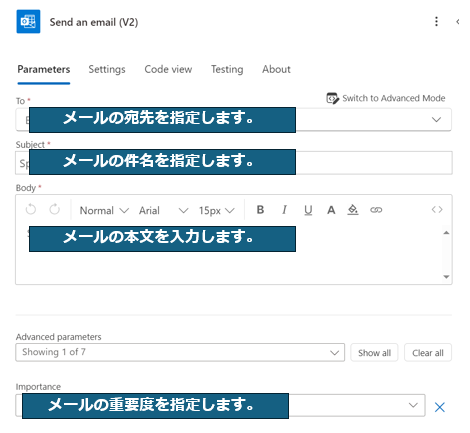This screenshot has height=433, width=470.
Task: Insert a hyperlink with the link icon
Action: pos(376,210)
